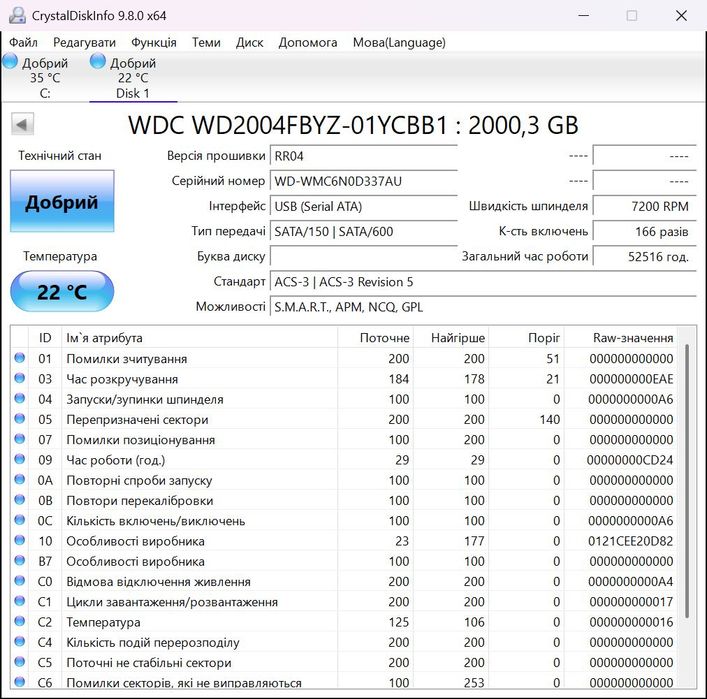The height and width of the screenshot is (699, 707).
Task: Click the power-on count value 166 разів
Action: coord(645,231)
